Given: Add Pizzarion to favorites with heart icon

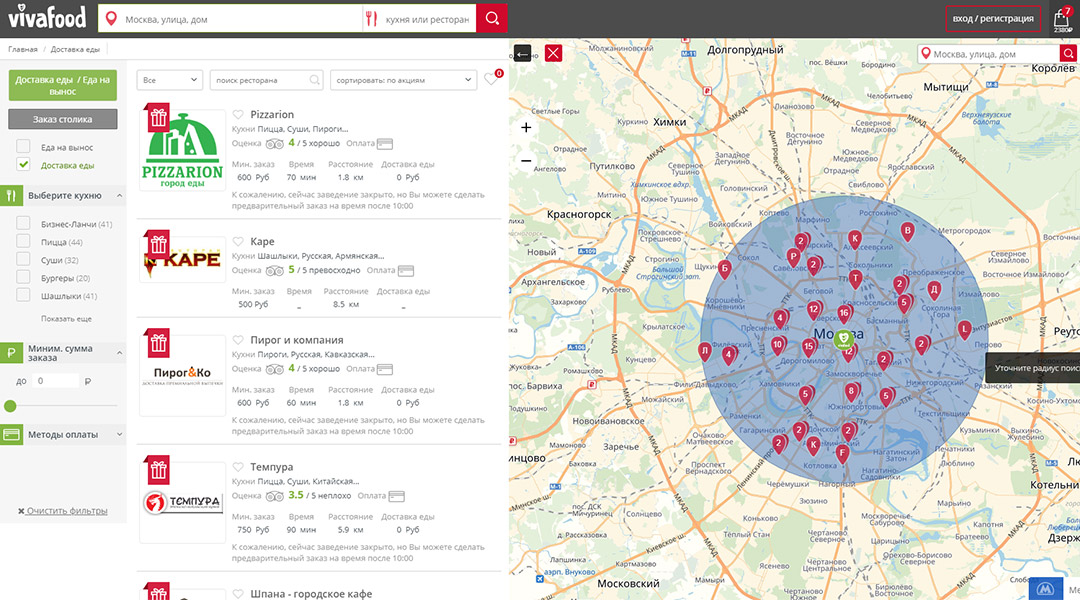Looking at the screenshot, I should 238,114.
